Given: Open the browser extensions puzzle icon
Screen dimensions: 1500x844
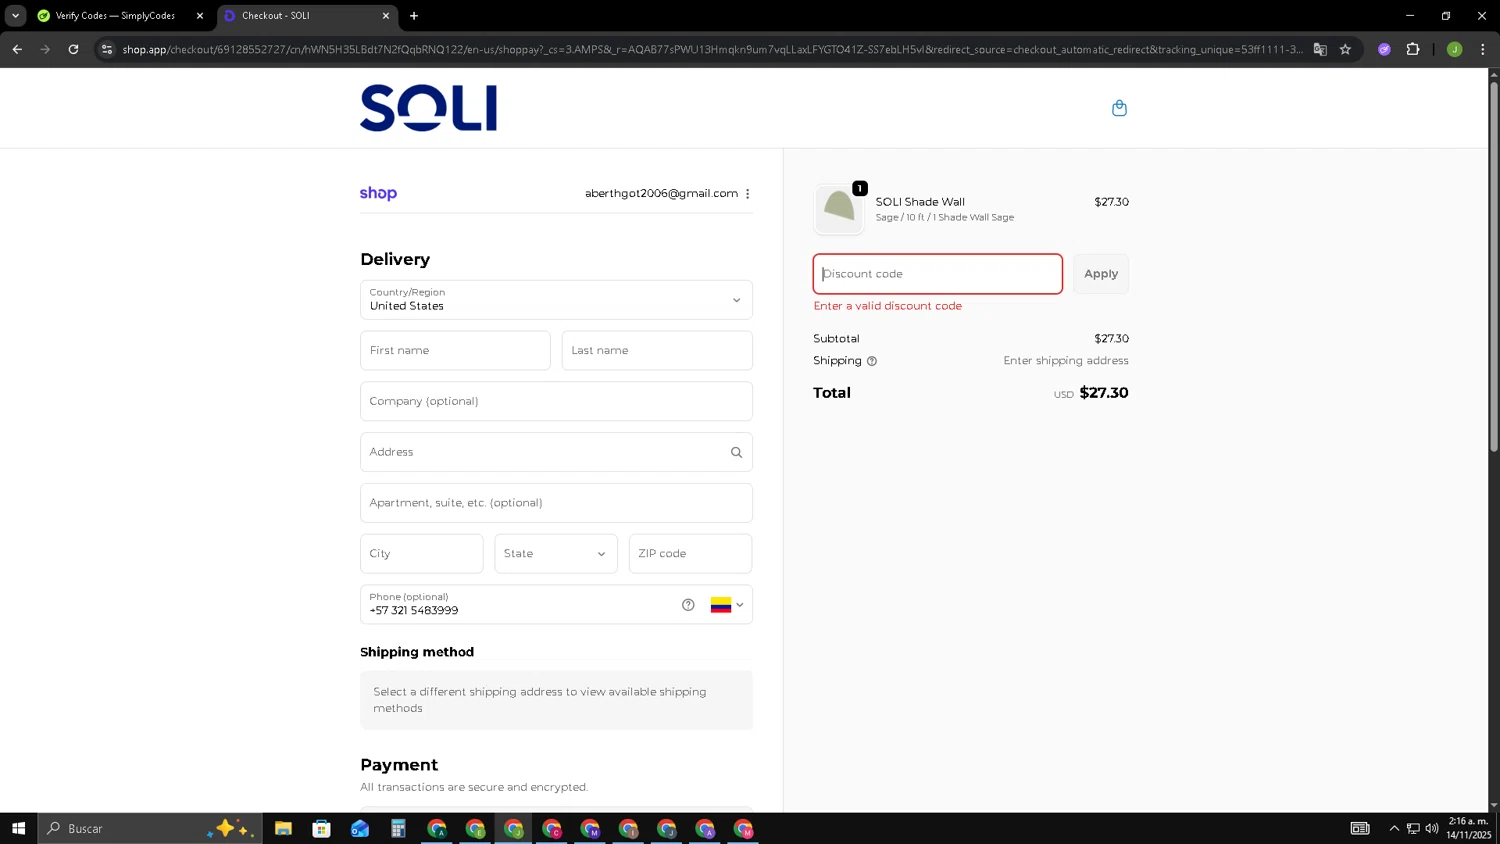Looking at the screenshot, I should pos(1413,49).
